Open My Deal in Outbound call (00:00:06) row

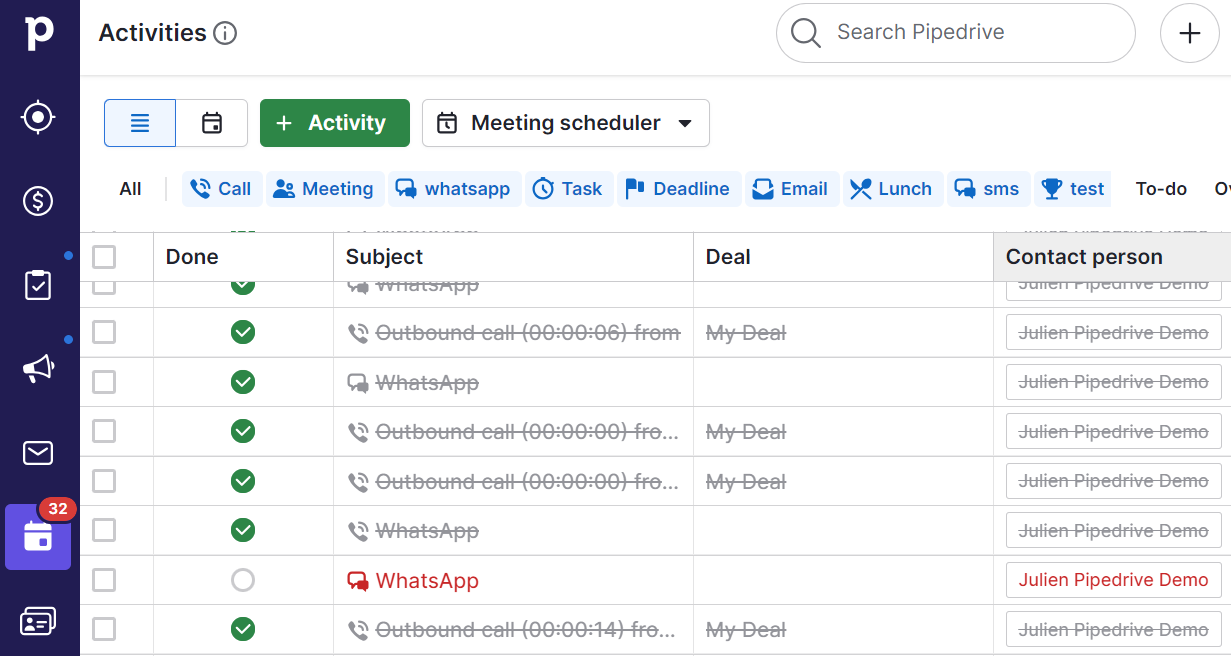coord(746,333)
